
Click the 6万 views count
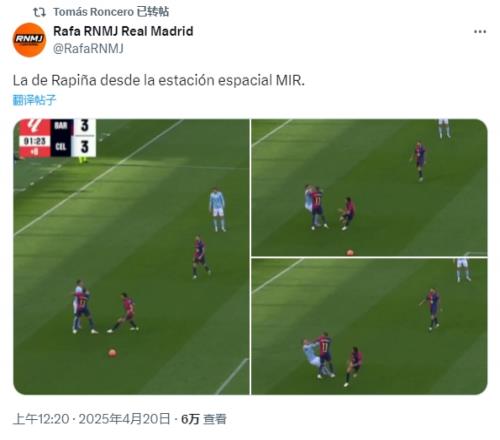(x=204, y=419)
